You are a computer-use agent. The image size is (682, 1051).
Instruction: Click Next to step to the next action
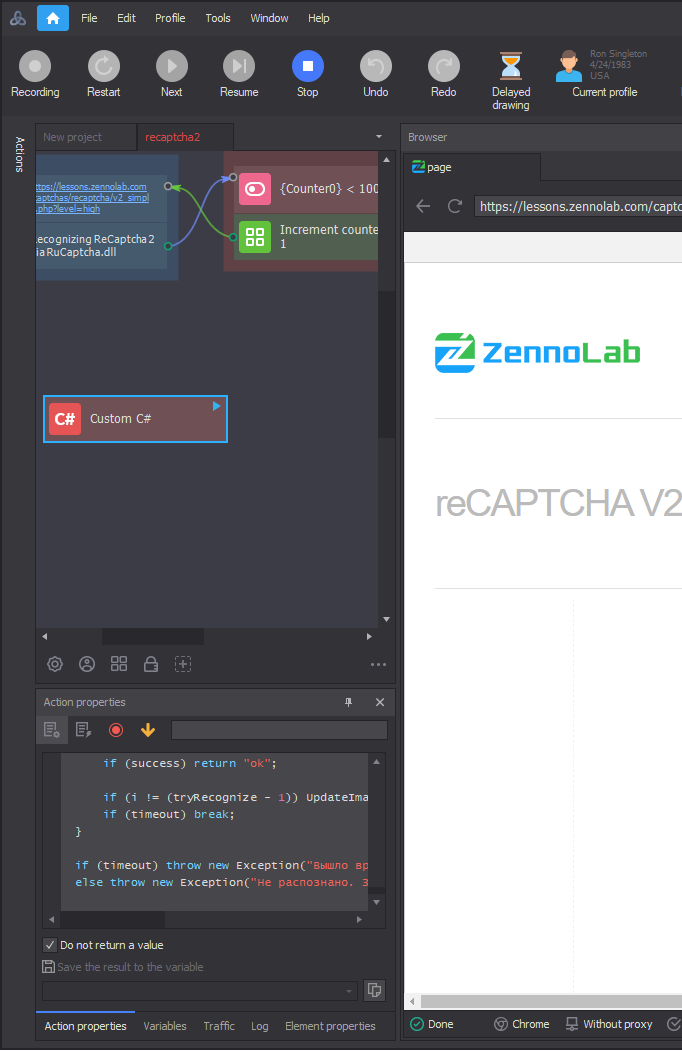[x=172, y=74]
